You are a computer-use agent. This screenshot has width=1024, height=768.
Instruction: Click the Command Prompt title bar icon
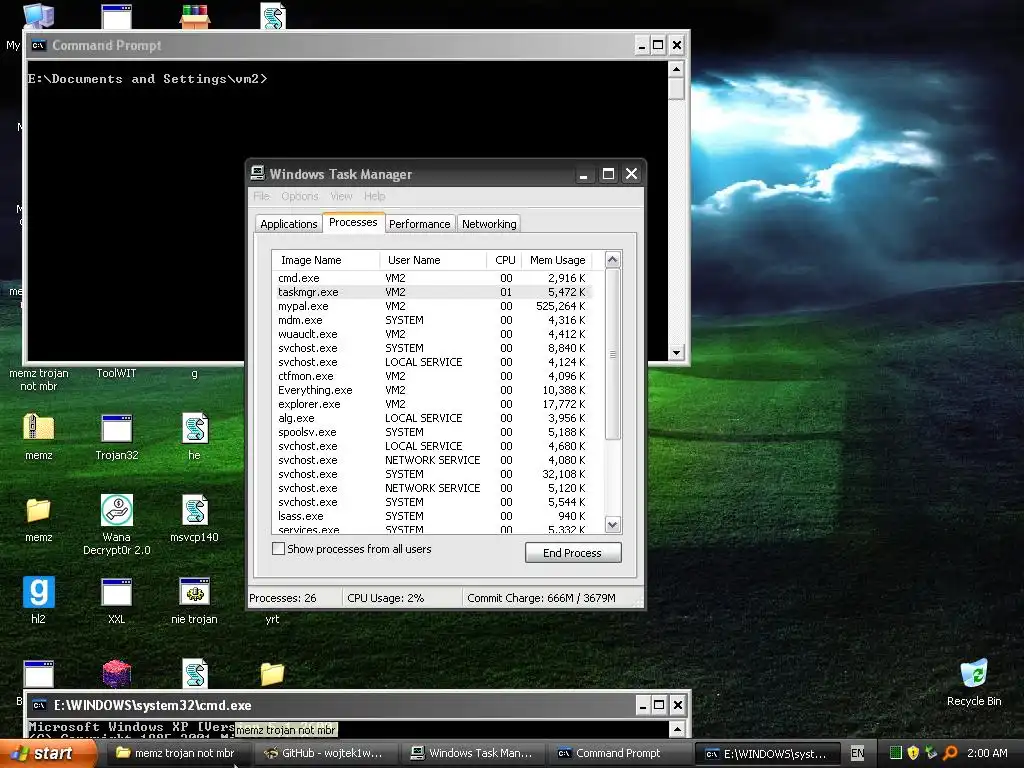coord(39,45)
